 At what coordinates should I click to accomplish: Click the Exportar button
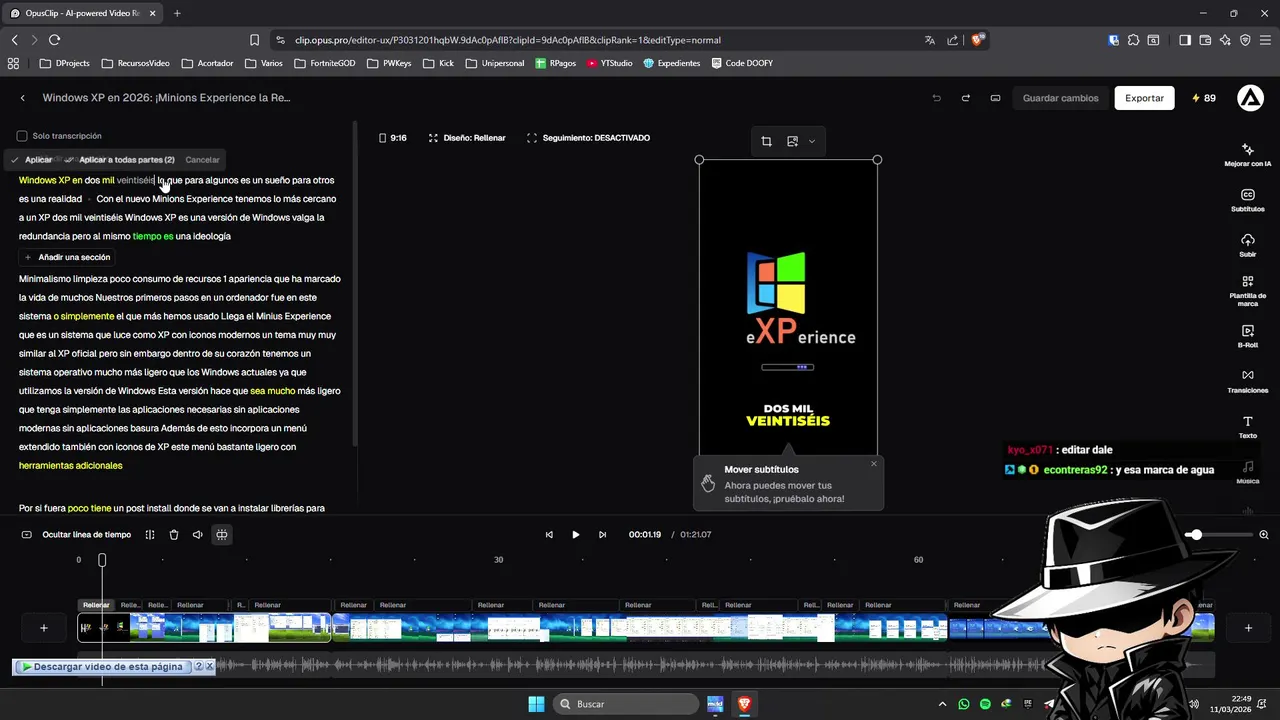tap(1144, 98)
